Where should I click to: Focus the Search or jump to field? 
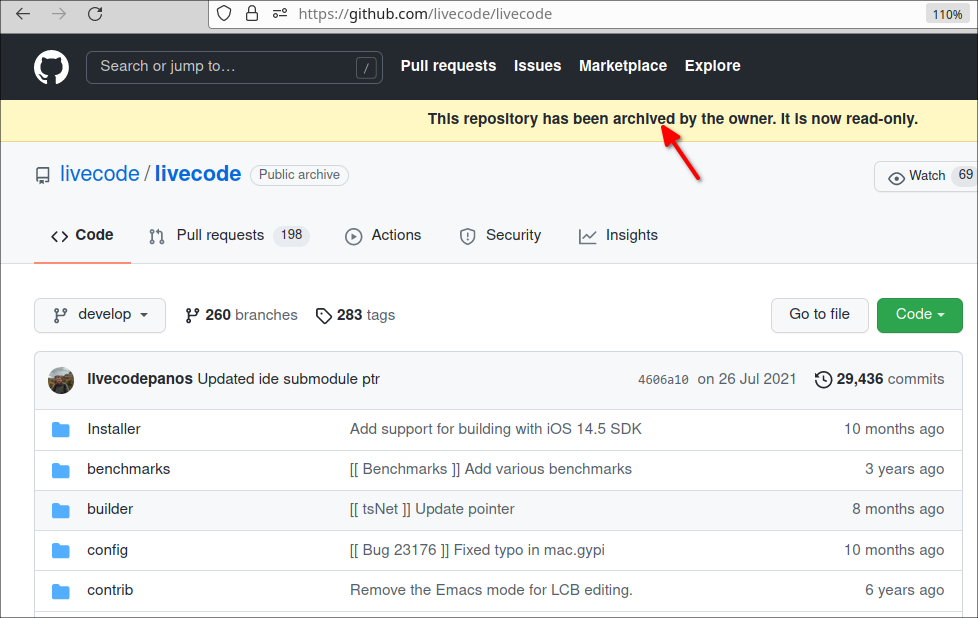(234, 67)
